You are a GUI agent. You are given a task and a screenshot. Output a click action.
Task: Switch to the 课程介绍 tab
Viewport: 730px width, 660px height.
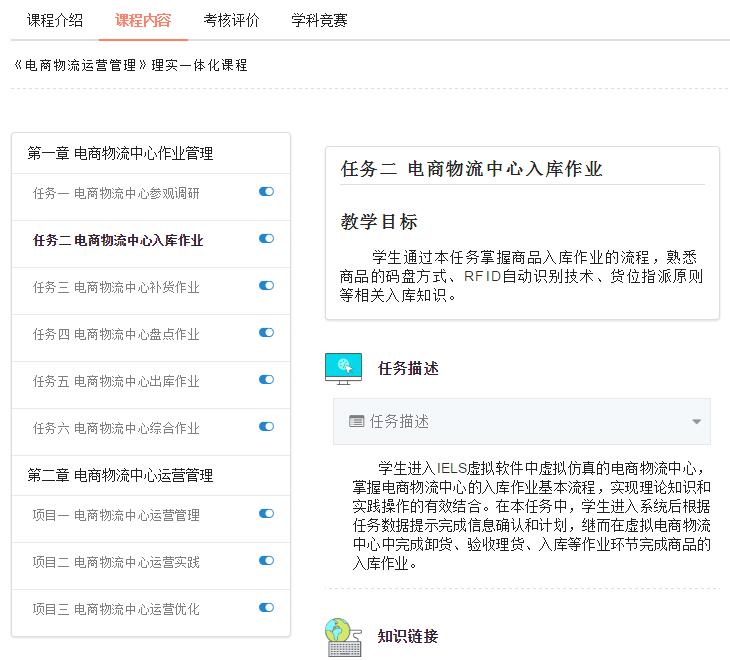[x=55, y=20]
